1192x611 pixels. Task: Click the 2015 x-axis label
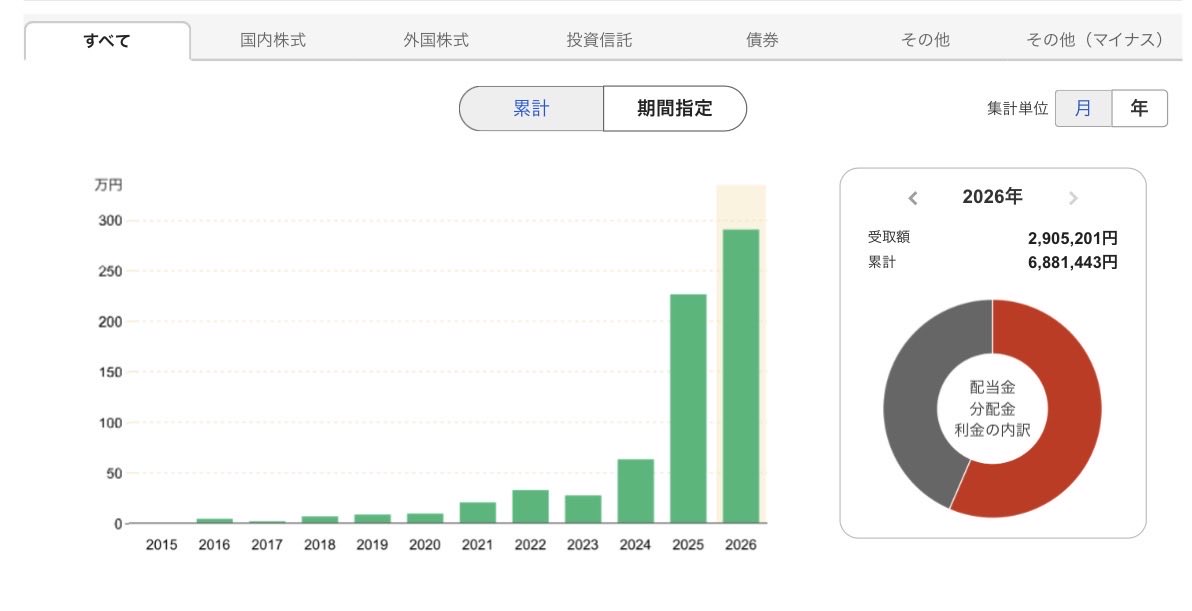pos(161,545)
